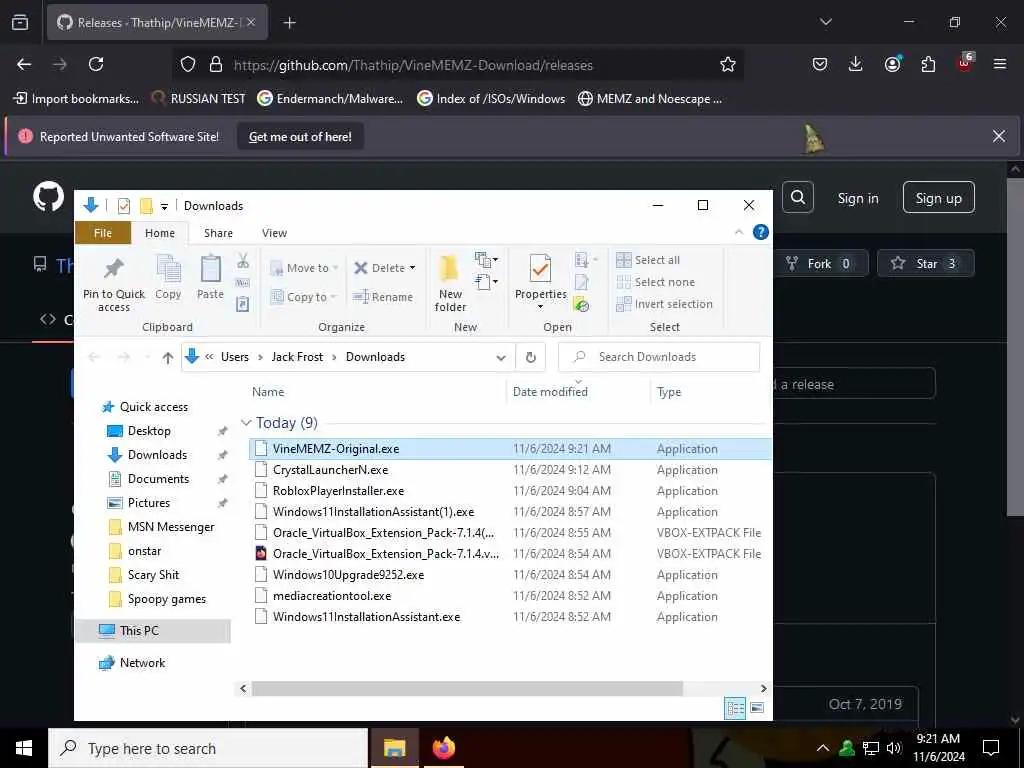This screenshot has width=1024, height=768.
Task: Click the volume speaker tray icon
Action: [x=894, y=748]
